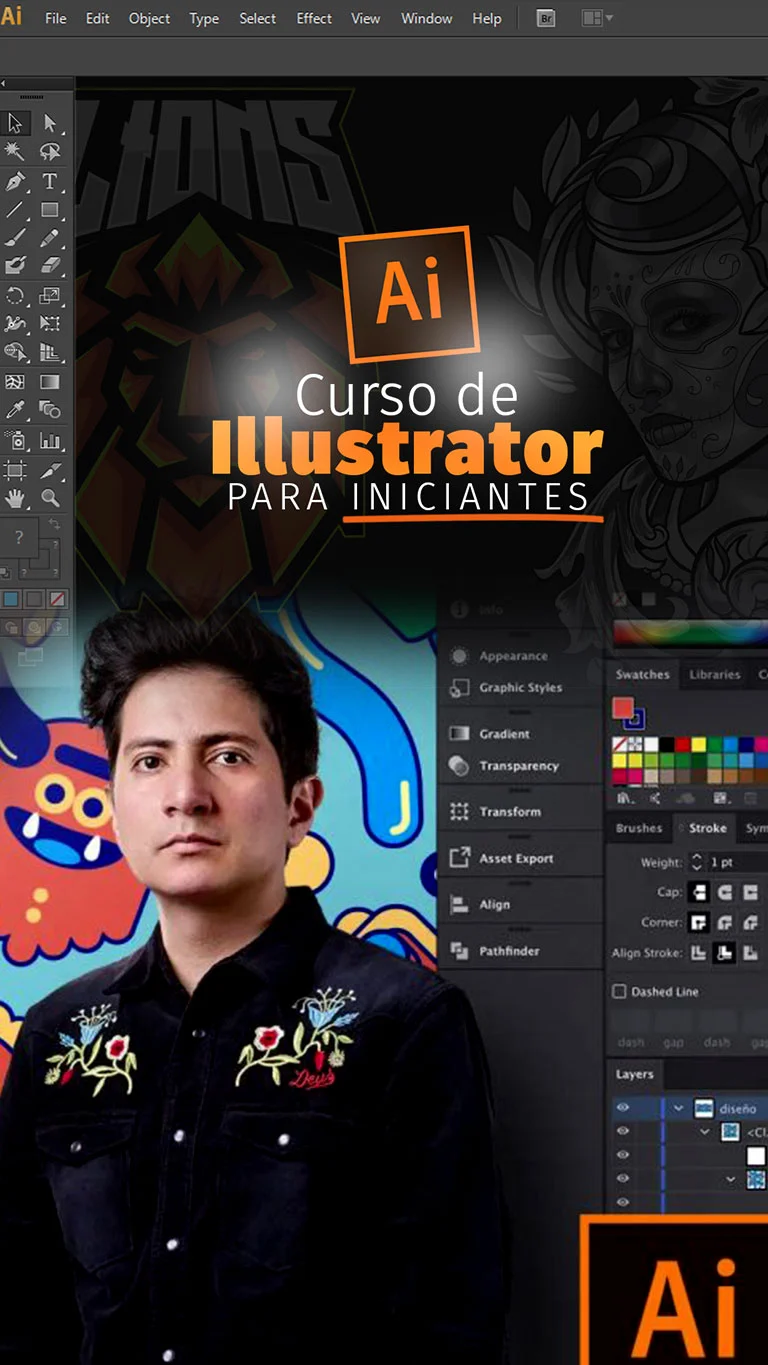Open the arrange documents dropdown
This screenshot has width=768, height=1365.
pyautogui.click(x=598, y=18)
